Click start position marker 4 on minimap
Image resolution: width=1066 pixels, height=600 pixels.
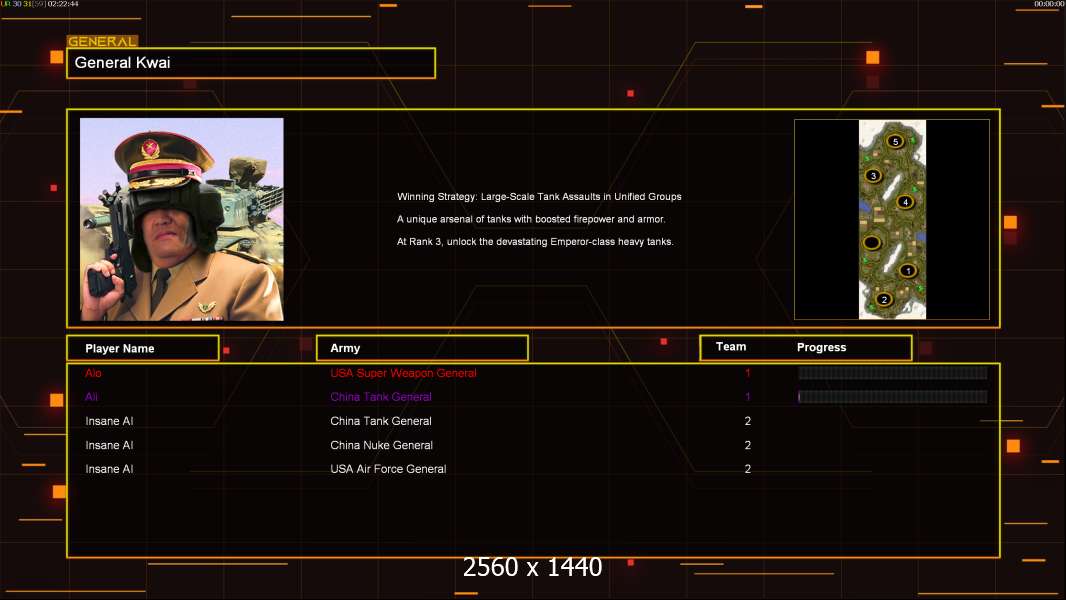point(905,202)
